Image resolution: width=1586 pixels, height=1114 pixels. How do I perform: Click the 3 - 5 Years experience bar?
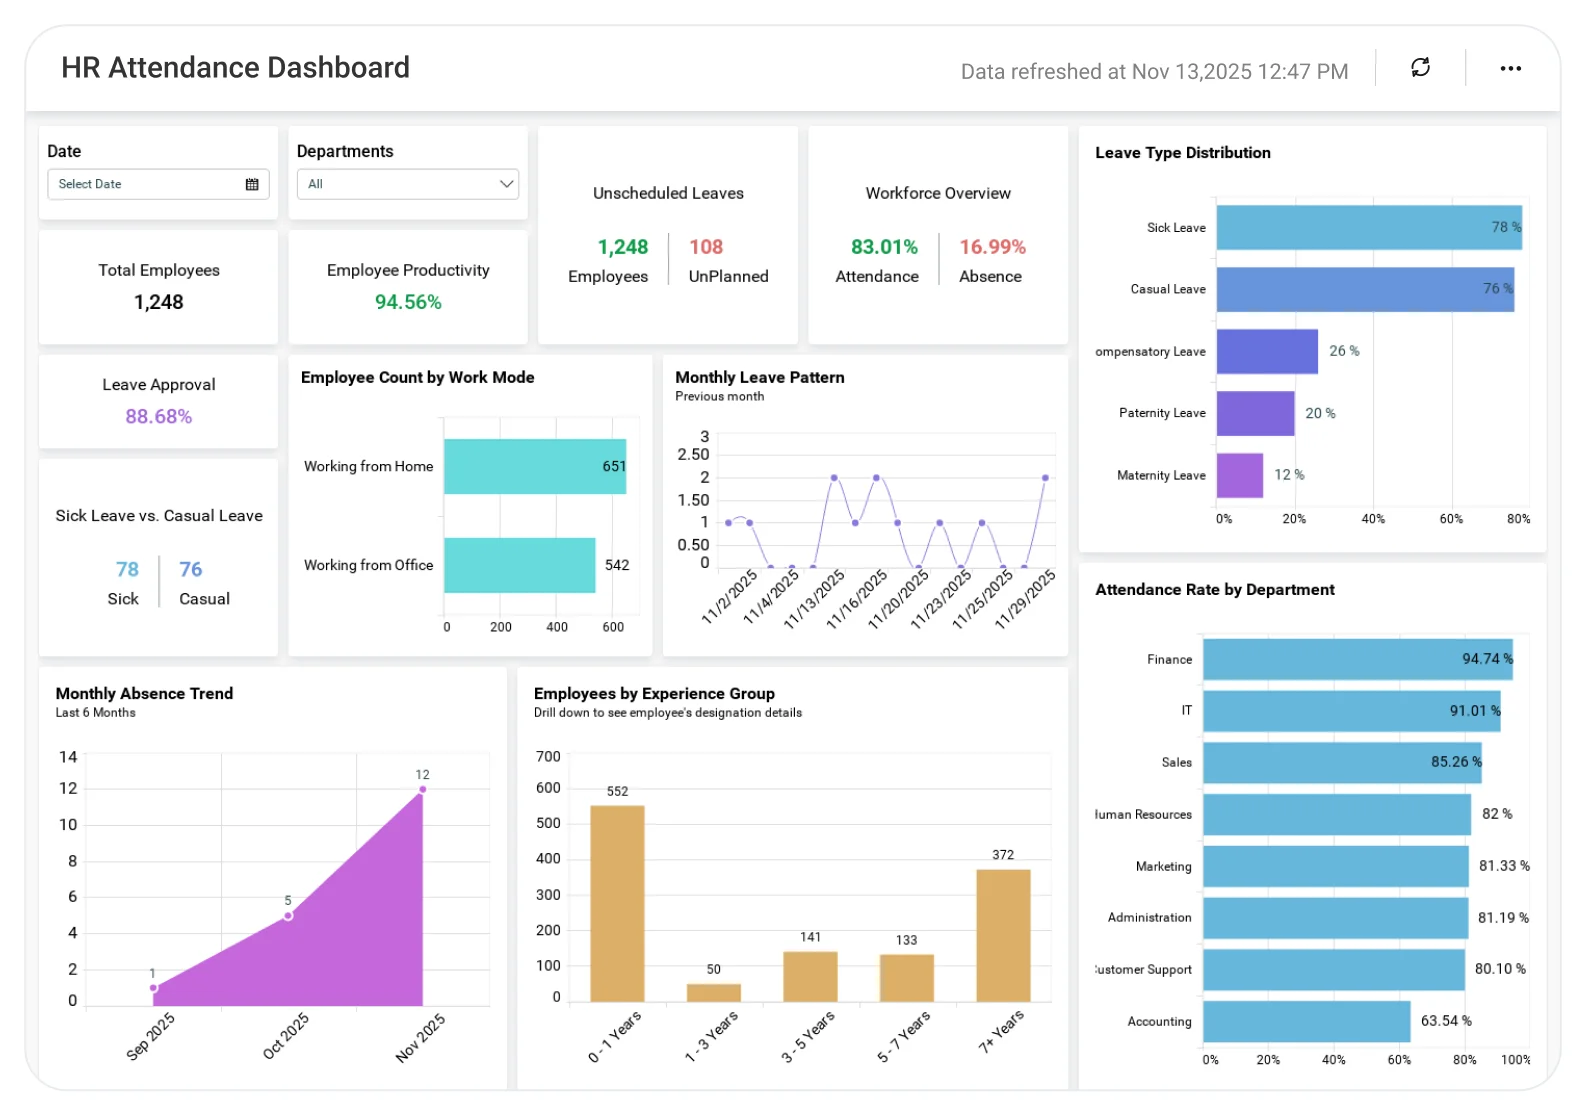pos(810,976)
